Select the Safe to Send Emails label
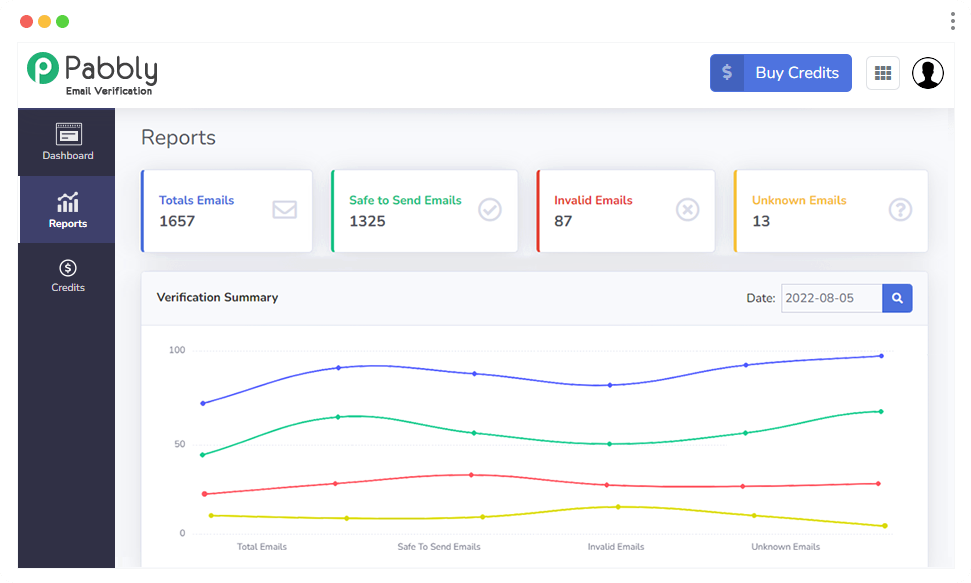Screen dimensions: 971x583 [x=405, y=200]
